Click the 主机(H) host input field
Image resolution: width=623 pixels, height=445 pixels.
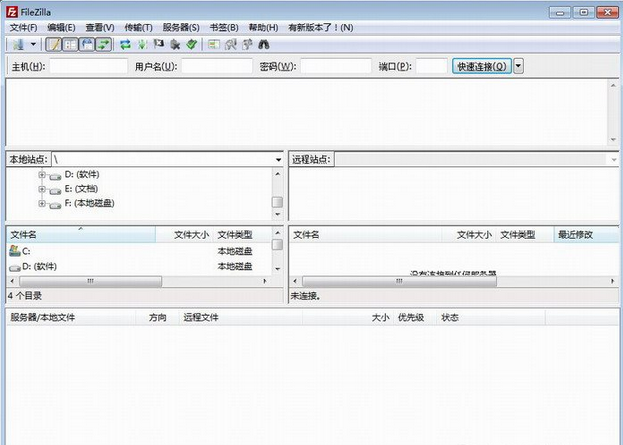pos(89,66)
